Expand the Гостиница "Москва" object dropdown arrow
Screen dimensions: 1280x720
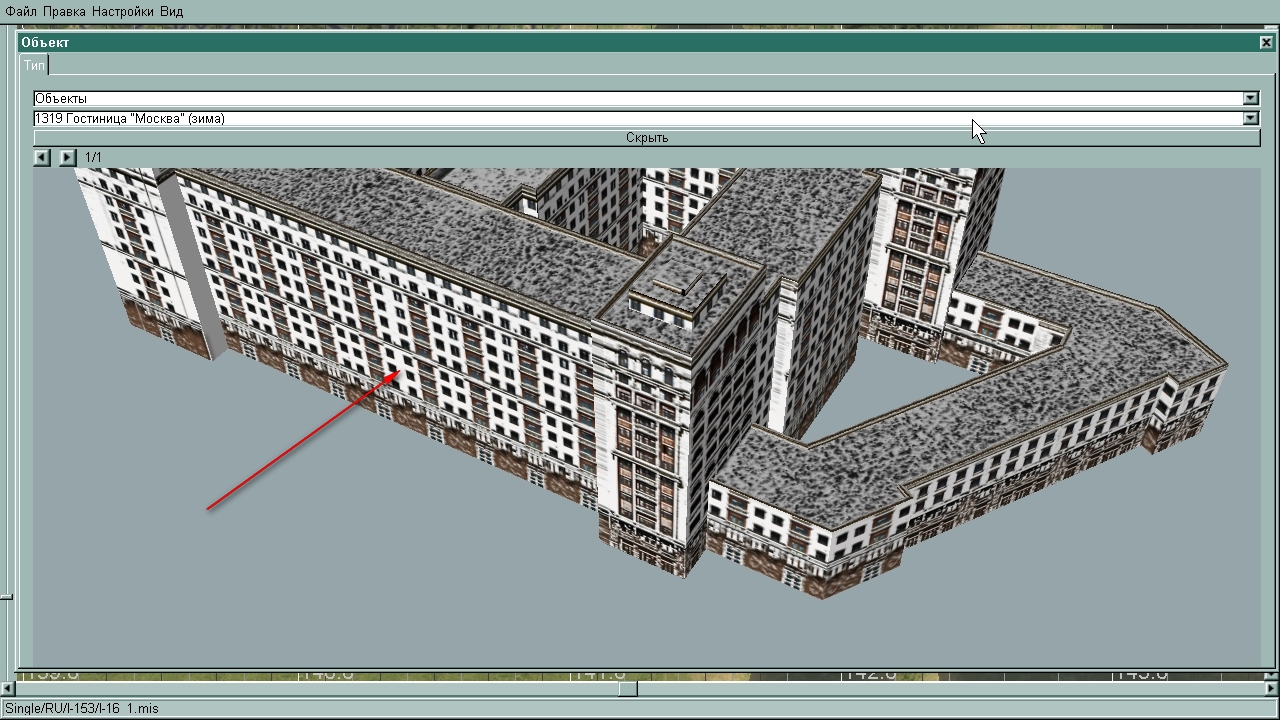tap(1250, 118)
